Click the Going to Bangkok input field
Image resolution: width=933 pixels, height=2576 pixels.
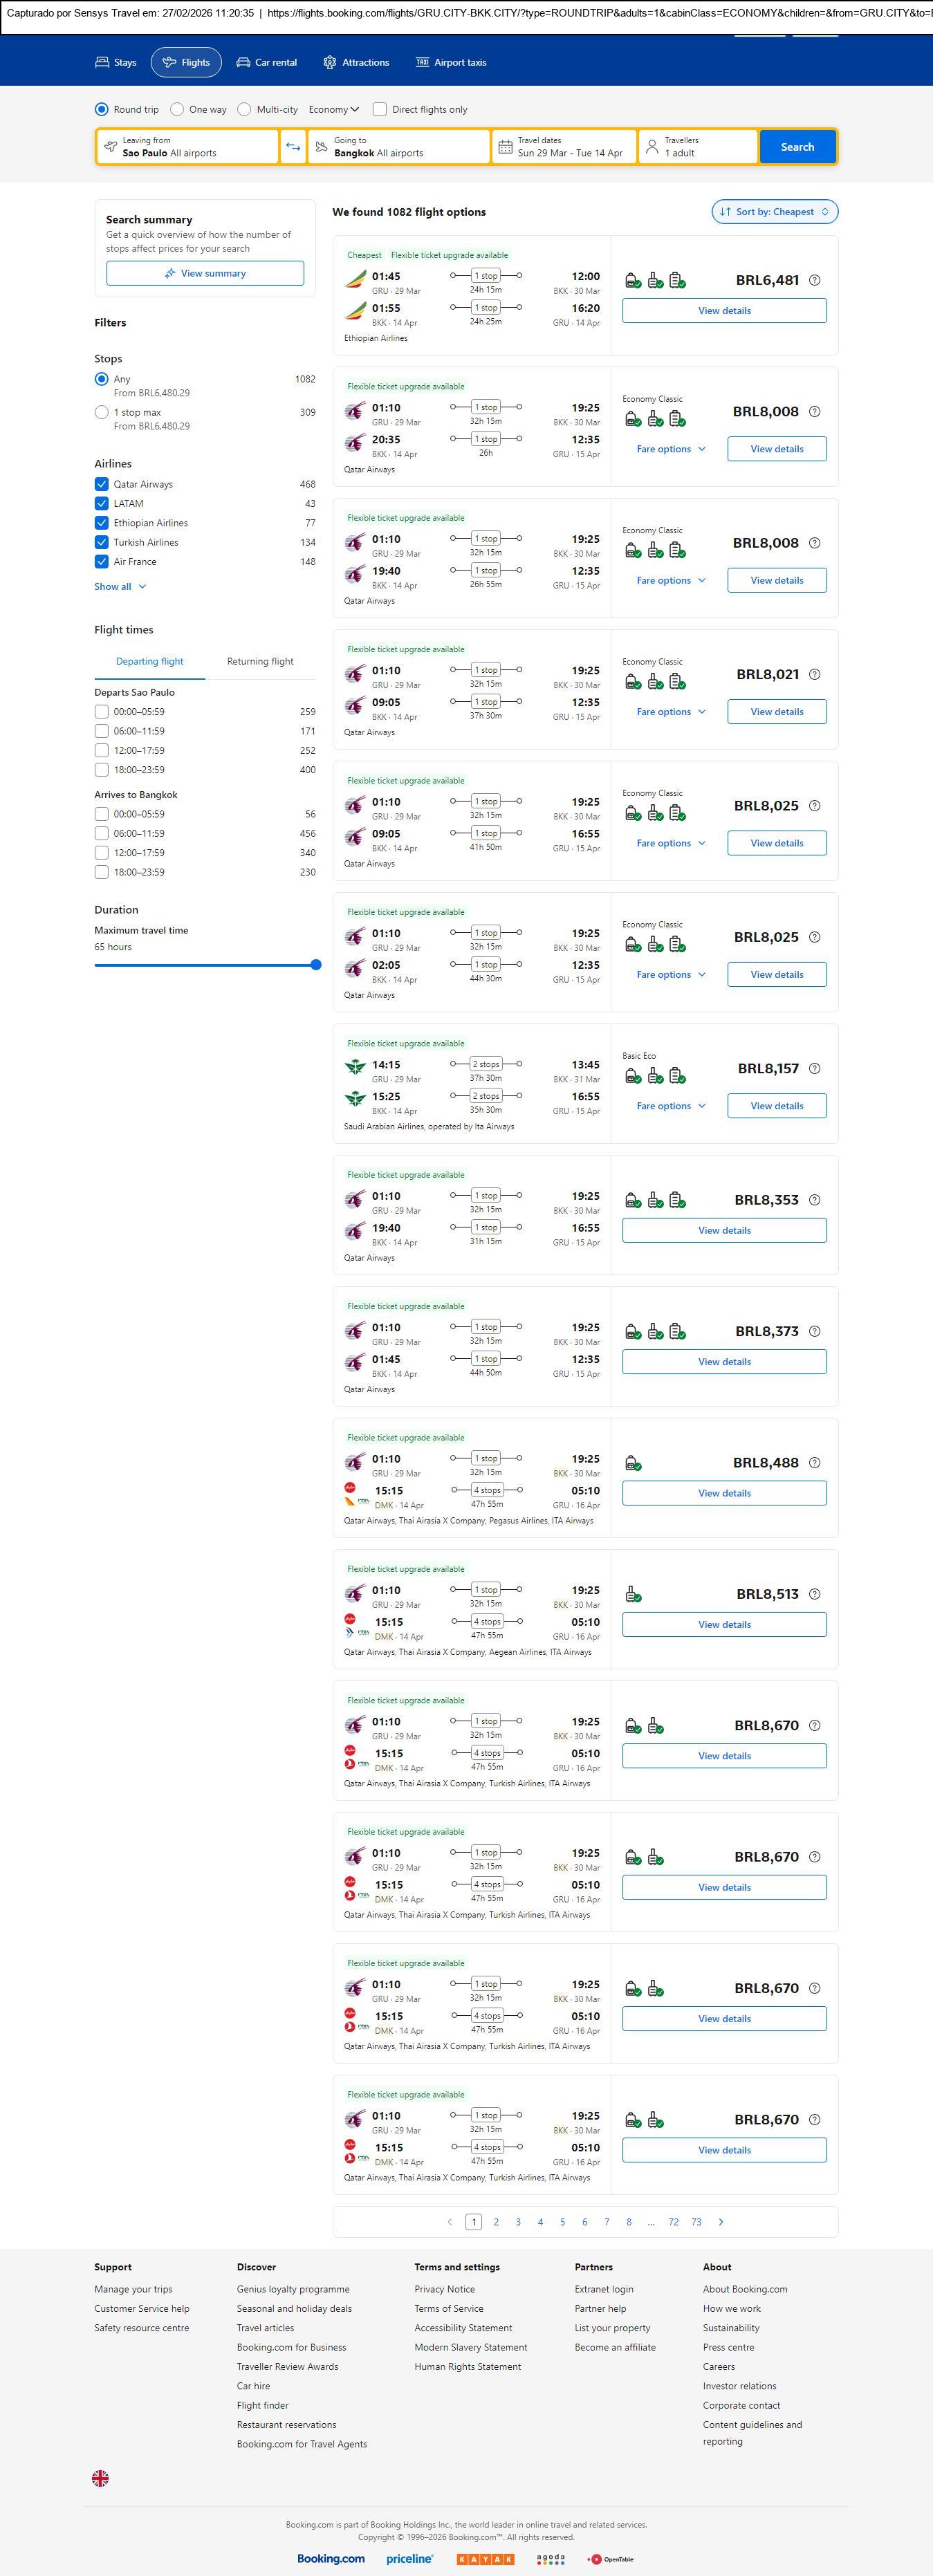point(398,147)
